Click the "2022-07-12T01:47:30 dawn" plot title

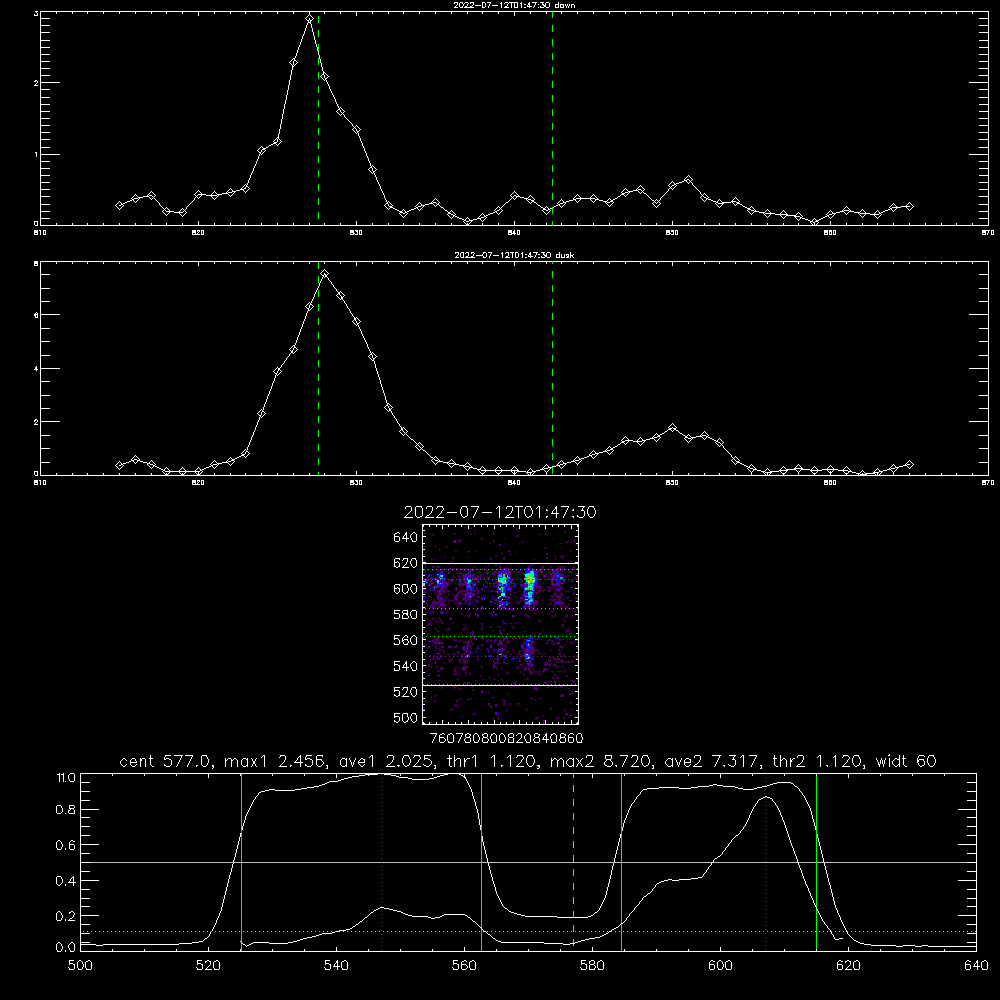tap(514, 4)
